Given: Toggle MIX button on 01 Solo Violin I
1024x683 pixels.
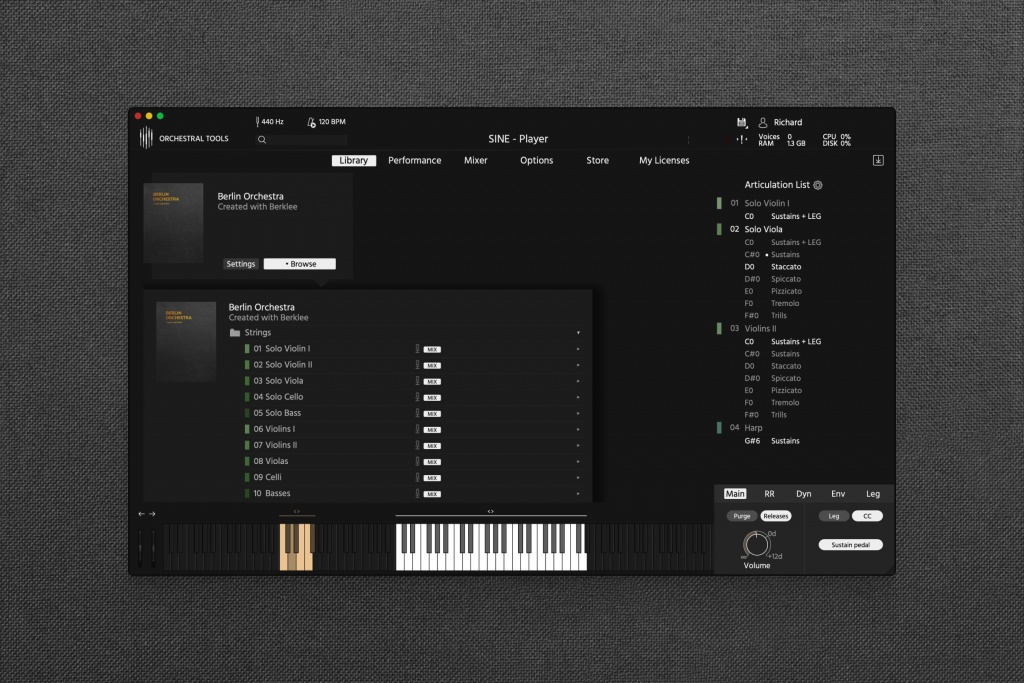Looking at the screenshot, I should (432, 349).
